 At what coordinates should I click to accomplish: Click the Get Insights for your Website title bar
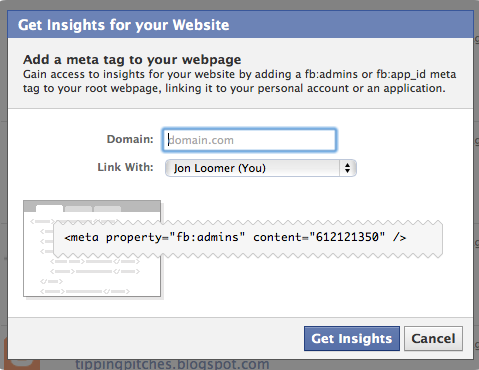[240, 25]
